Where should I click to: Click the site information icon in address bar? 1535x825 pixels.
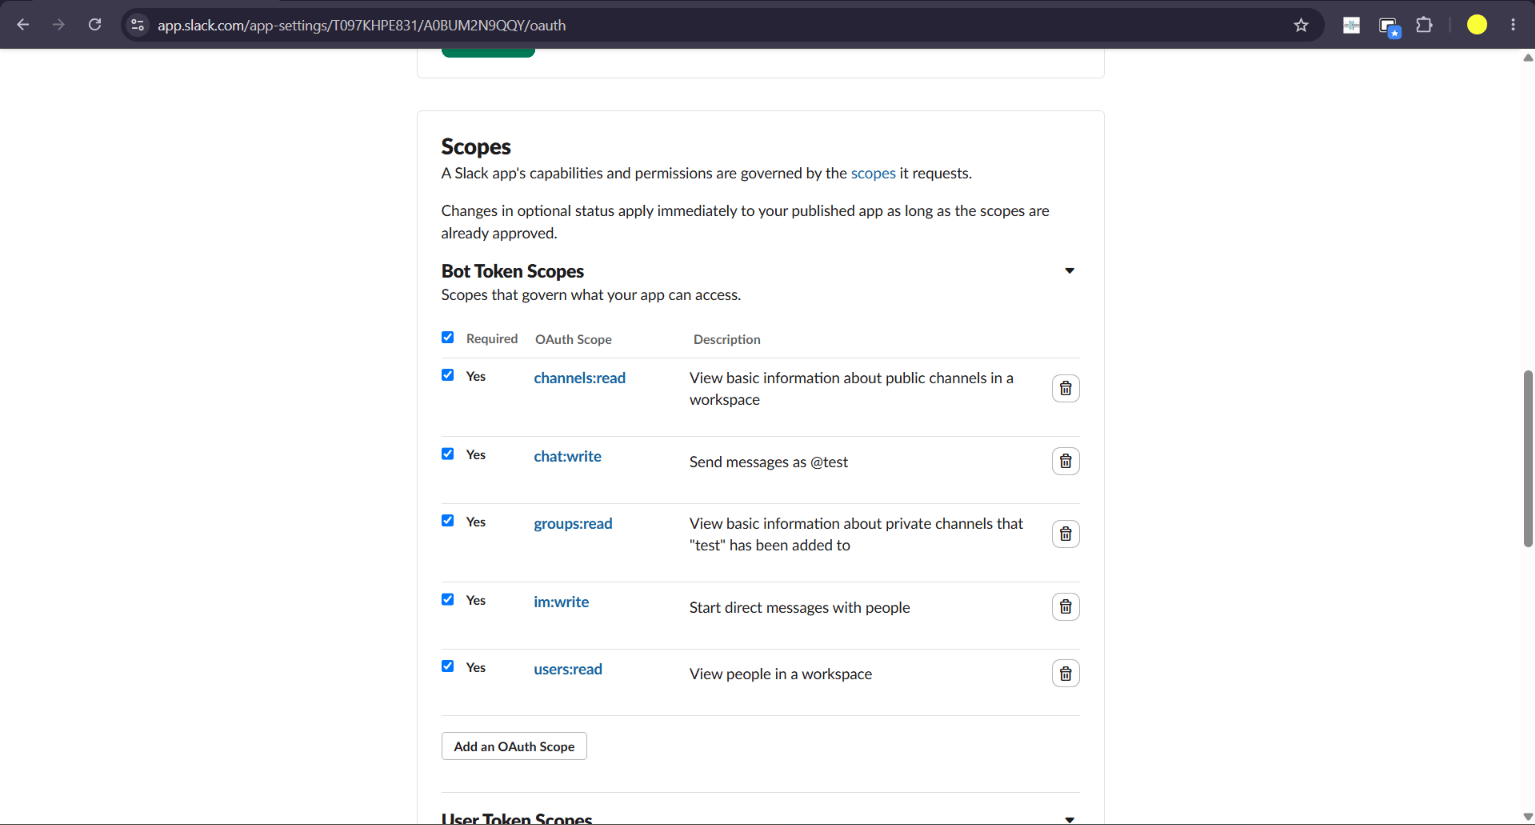pyautogui.click(x=138, y=25)
